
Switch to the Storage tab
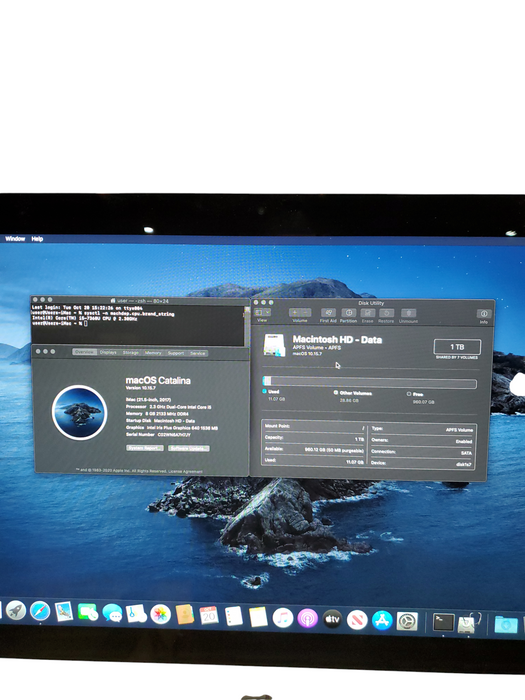pyautogui.click(x=131, y=353)
